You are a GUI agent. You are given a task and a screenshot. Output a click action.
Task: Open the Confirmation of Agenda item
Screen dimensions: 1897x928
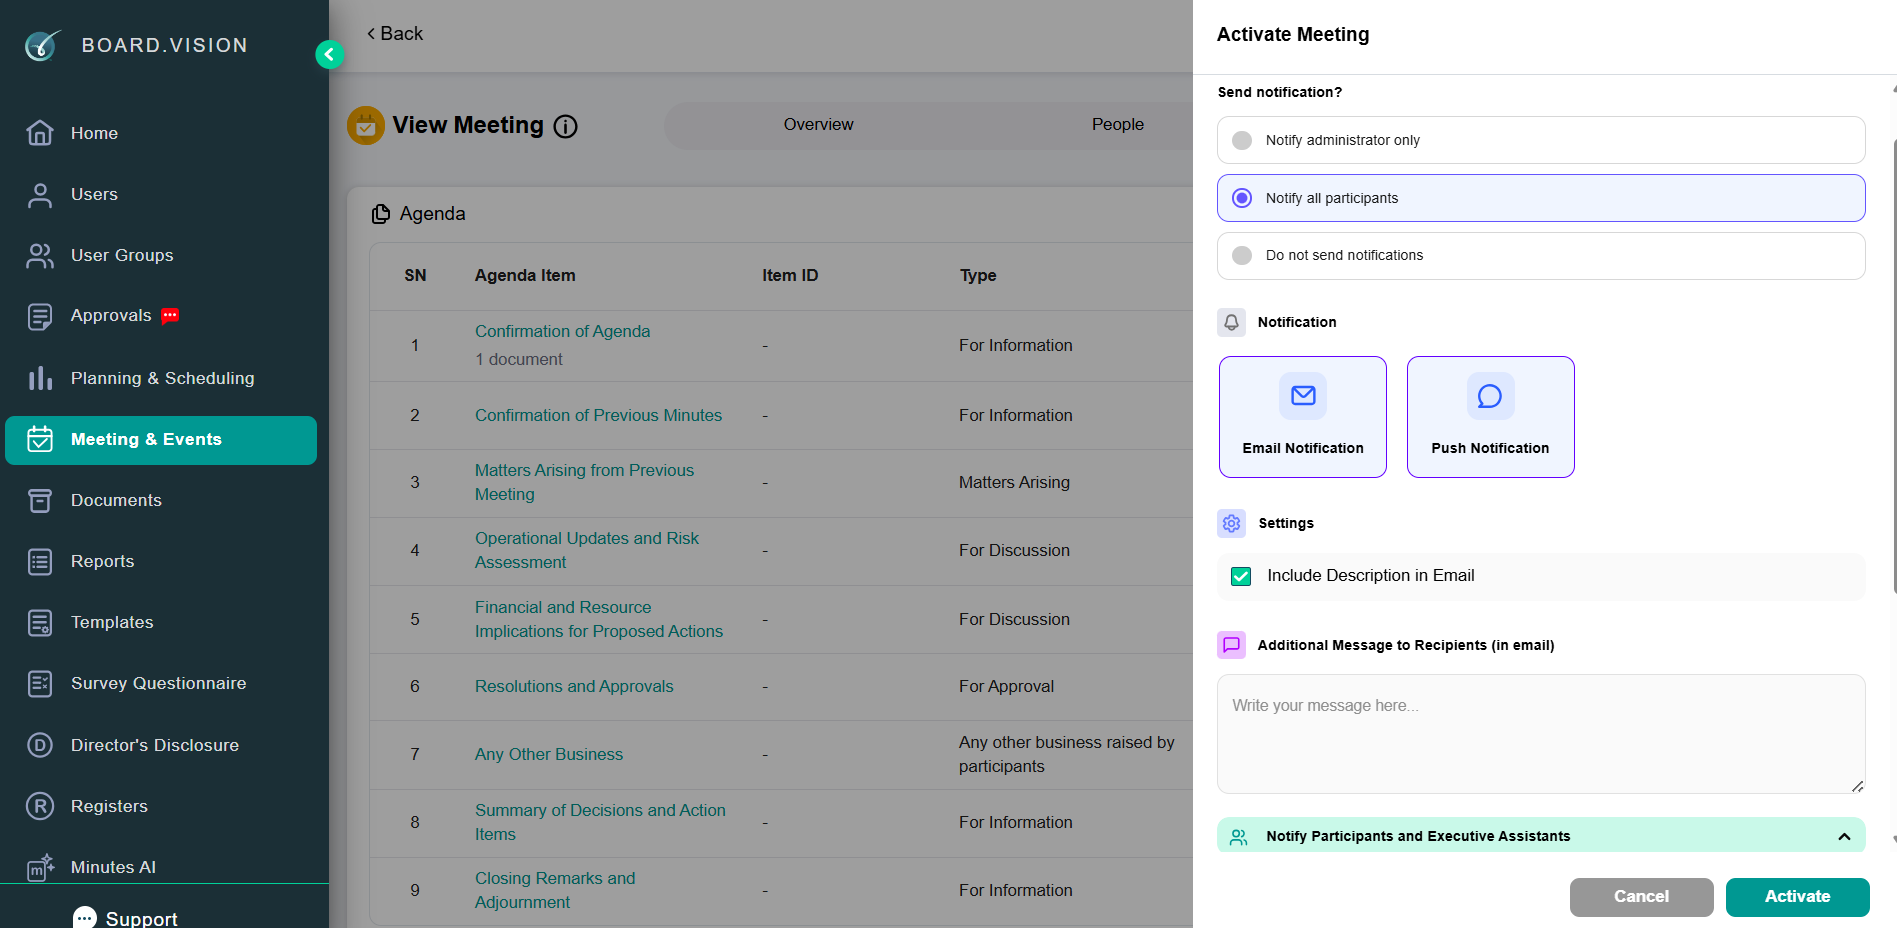click(562, 331)
